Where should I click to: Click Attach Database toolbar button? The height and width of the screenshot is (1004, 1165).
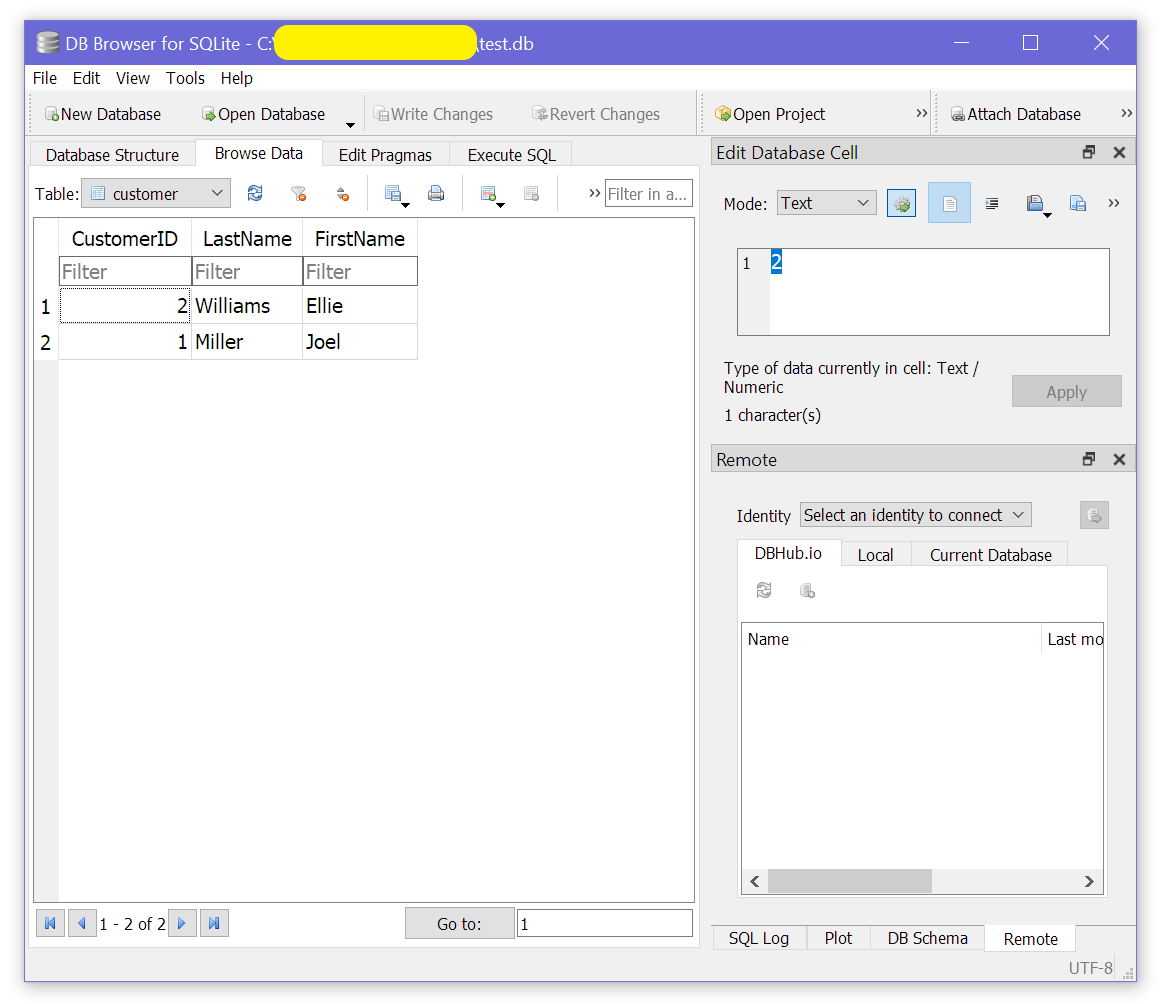1016,114
